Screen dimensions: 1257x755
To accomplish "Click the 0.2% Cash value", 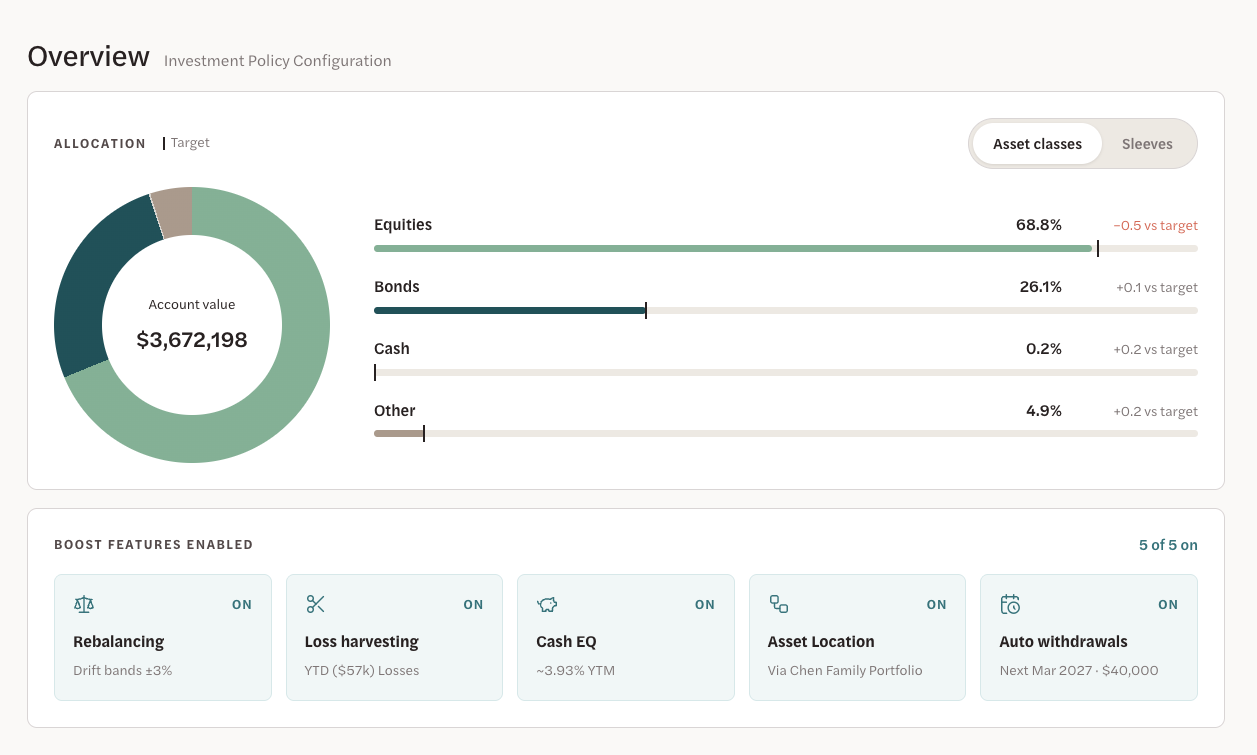I will (x=1044, y=349).
